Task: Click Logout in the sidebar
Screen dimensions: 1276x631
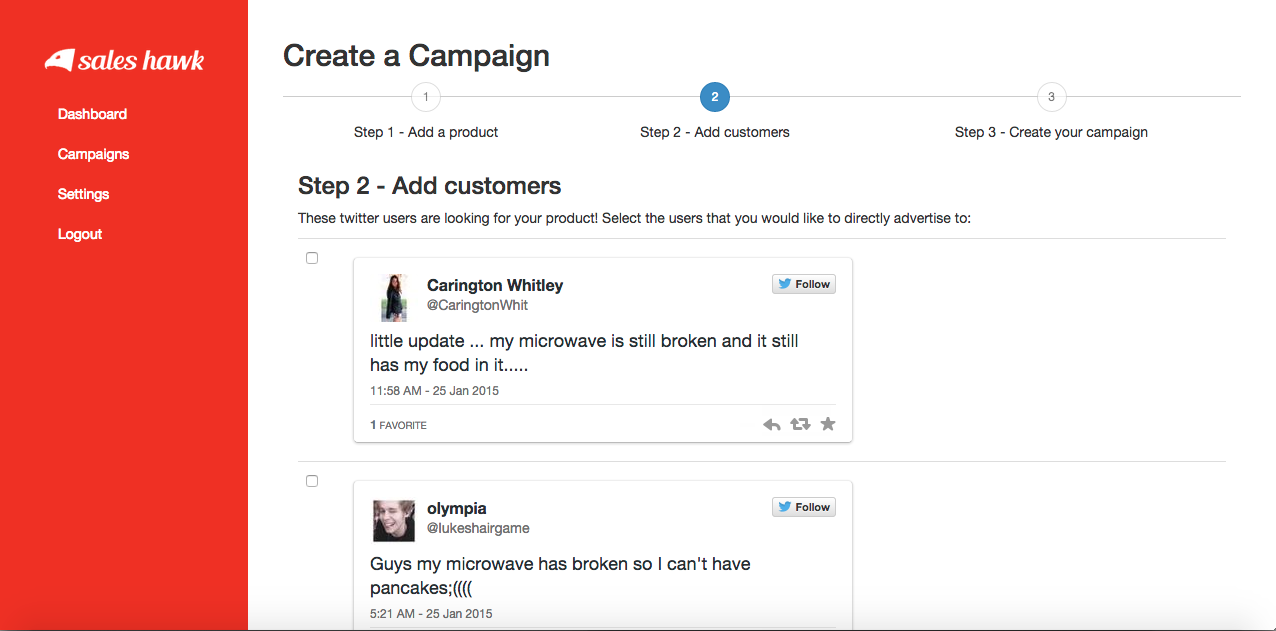Action: coord(79,233)
